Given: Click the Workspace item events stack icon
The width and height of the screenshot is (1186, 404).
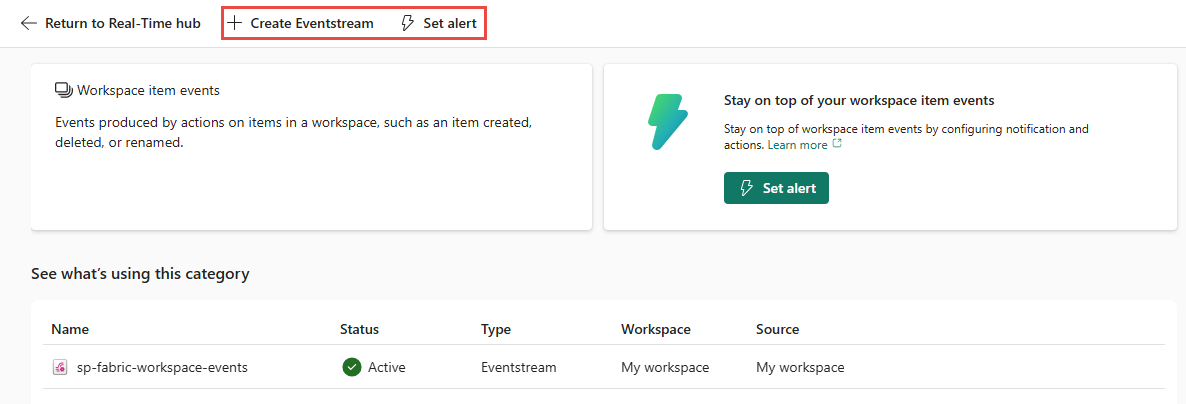Looking at the screenshot, I should point(63,91).
